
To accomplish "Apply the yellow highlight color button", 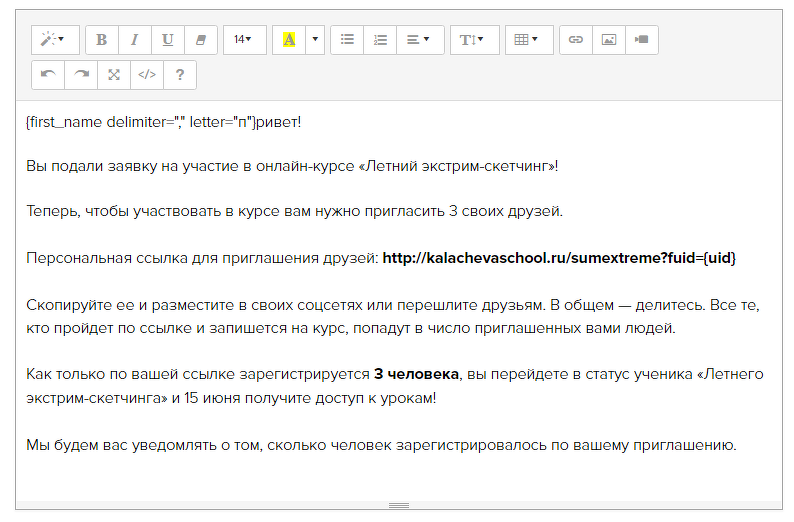I will click(289, 40).
